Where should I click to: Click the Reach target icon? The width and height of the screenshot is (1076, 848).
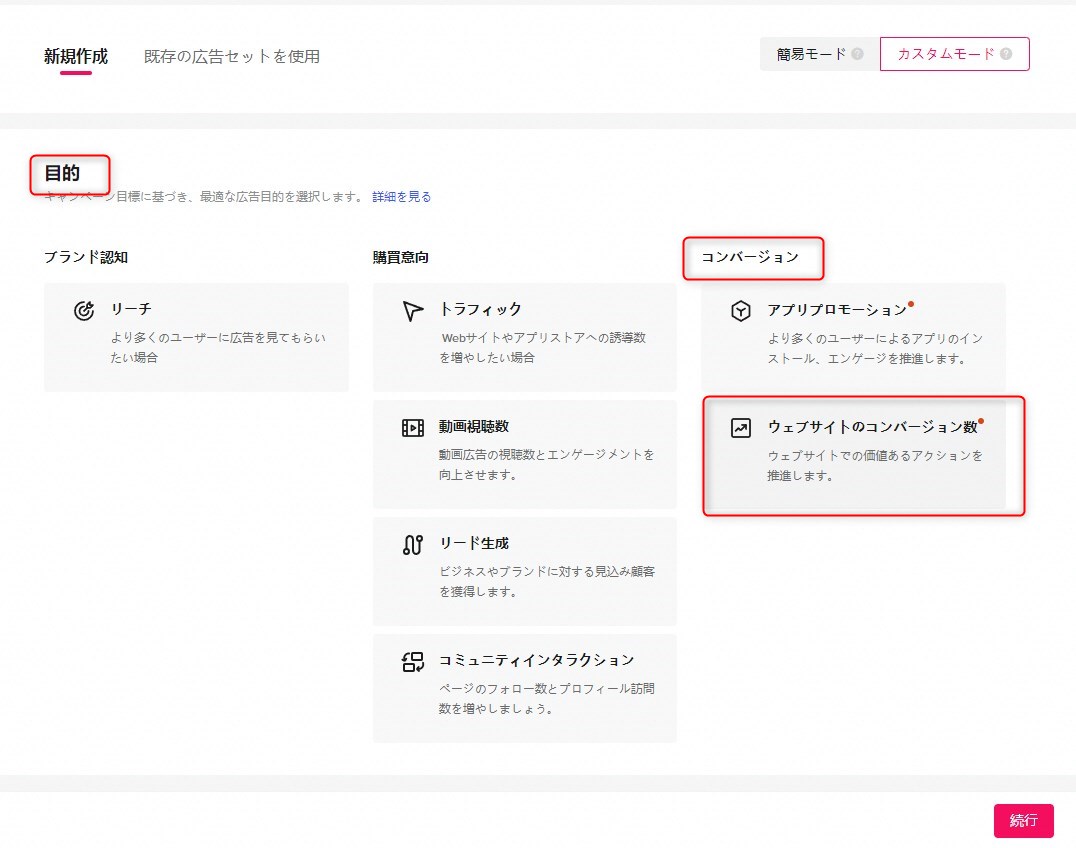(84, 311)
